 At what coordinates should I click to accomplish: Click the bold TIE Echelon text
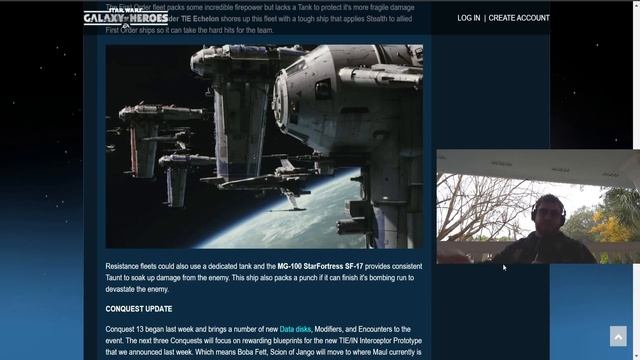[200, 19]
